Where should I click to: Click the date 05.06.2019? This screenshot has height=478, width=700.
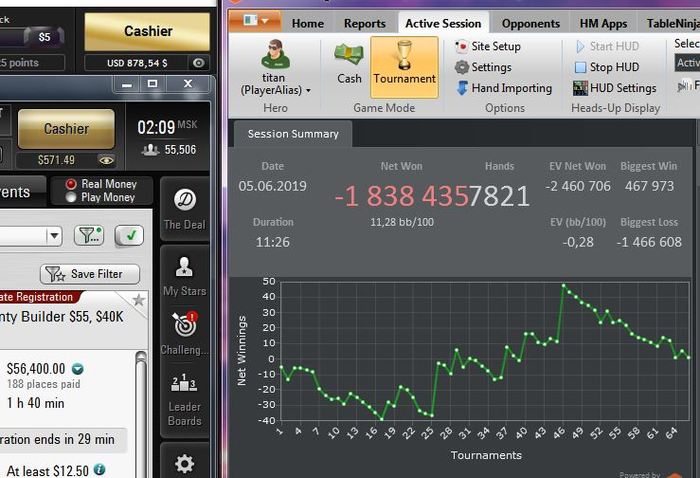click(x=272, y=186)
